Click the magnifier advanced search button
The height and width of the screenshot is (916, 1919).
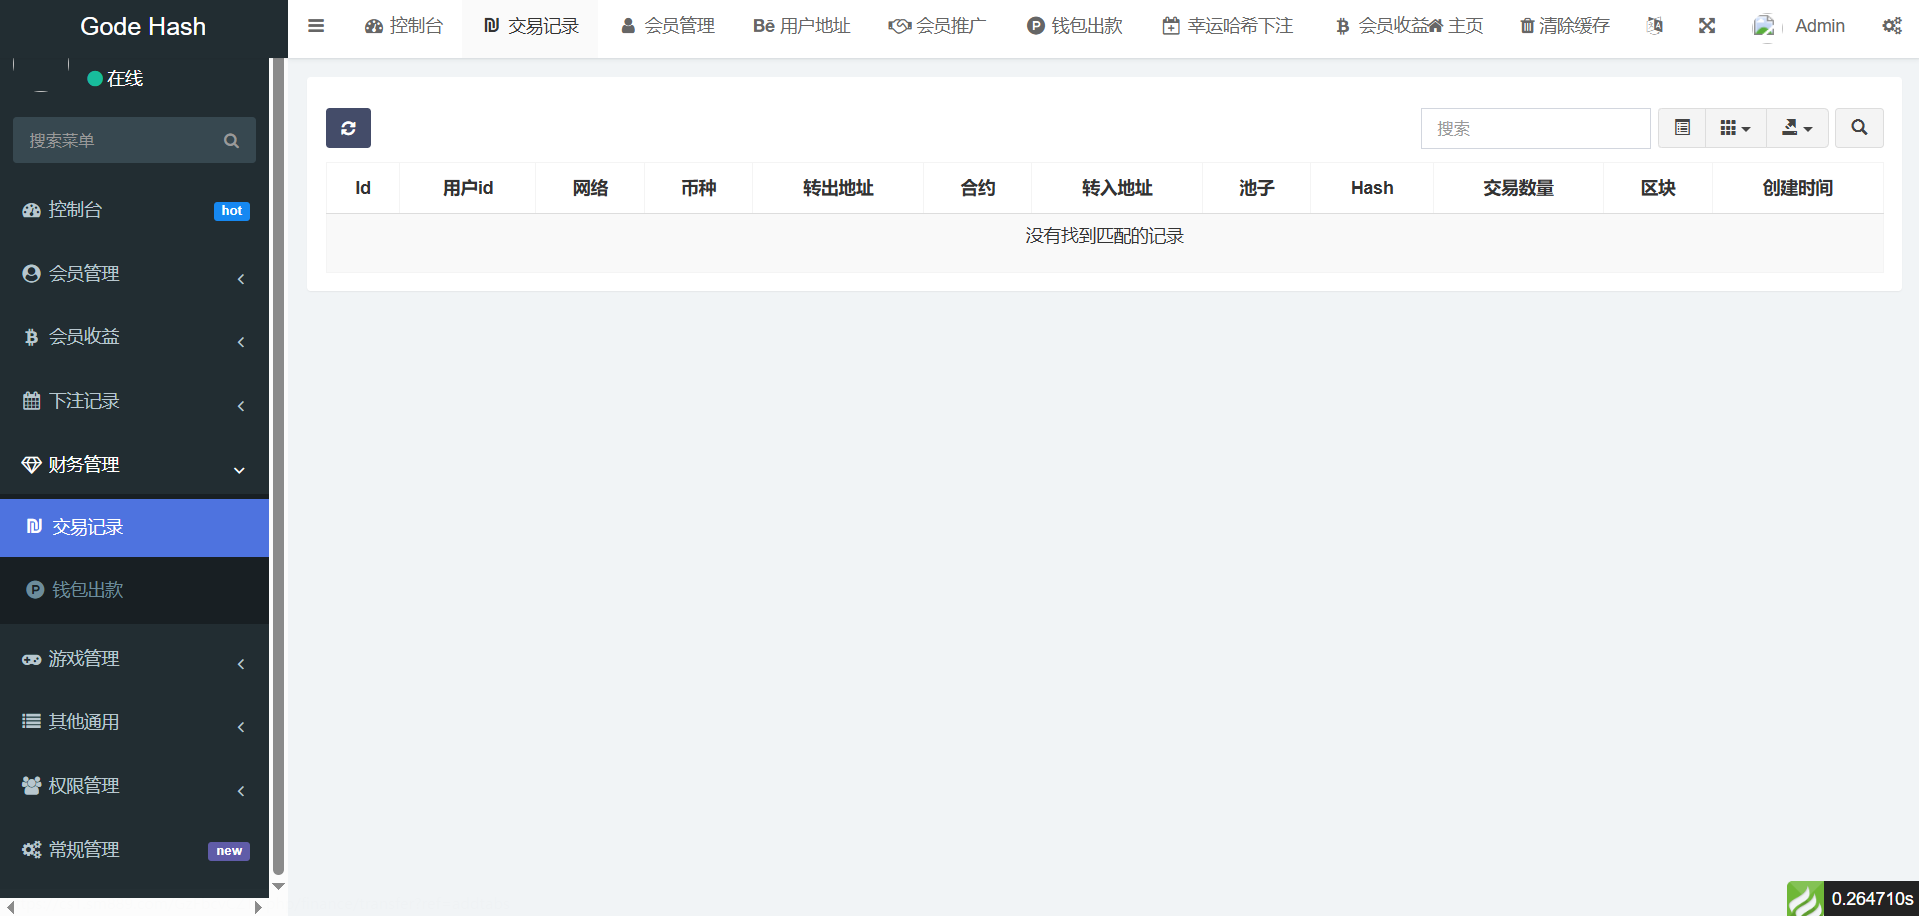[x=1859, y=128]
